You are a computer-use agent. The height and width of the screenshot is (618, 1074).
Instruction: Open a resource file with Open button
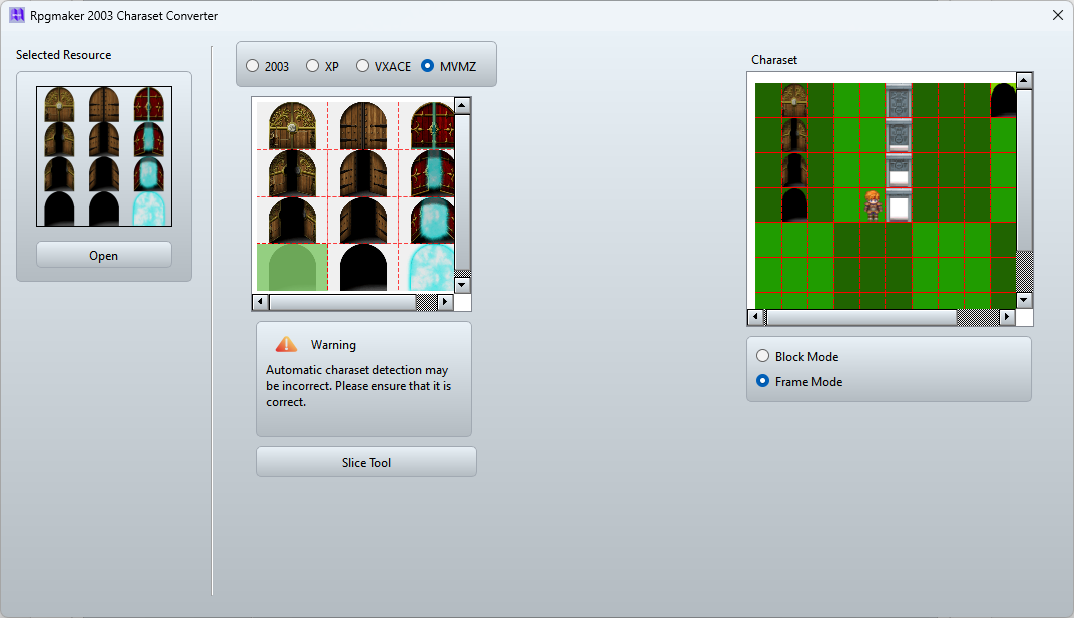point(103,255)
